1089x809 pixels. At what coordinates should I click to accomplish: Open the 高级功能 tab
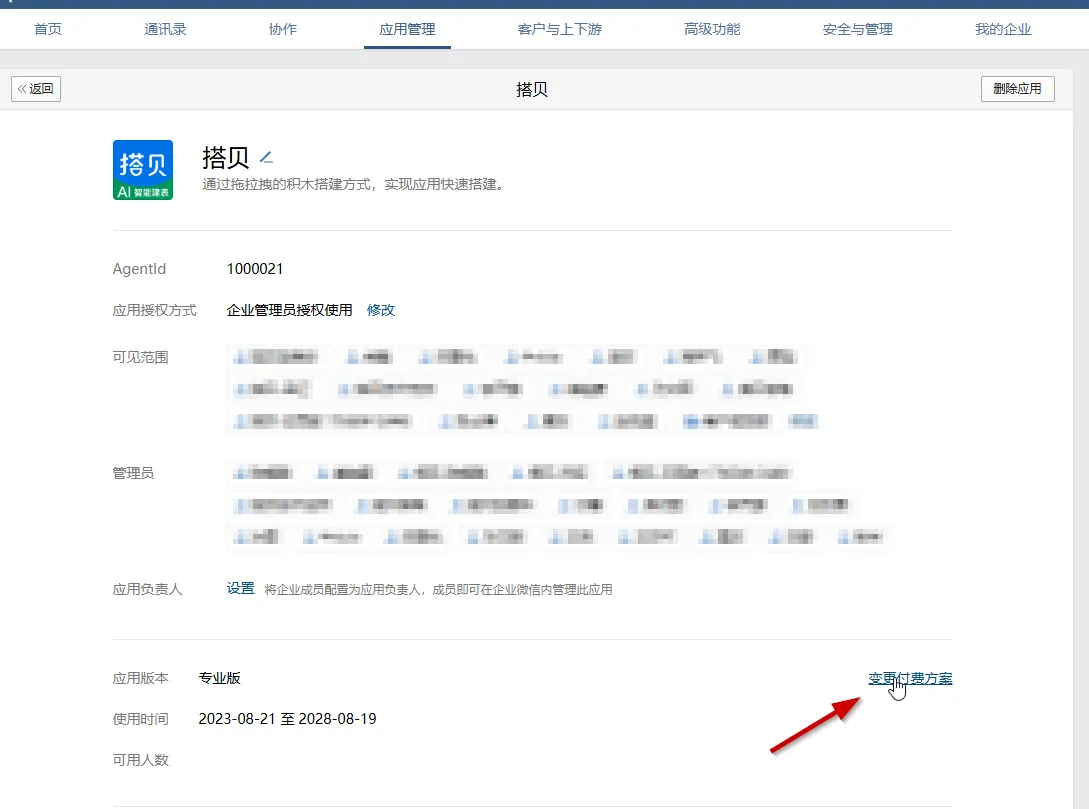click(712, 29)
